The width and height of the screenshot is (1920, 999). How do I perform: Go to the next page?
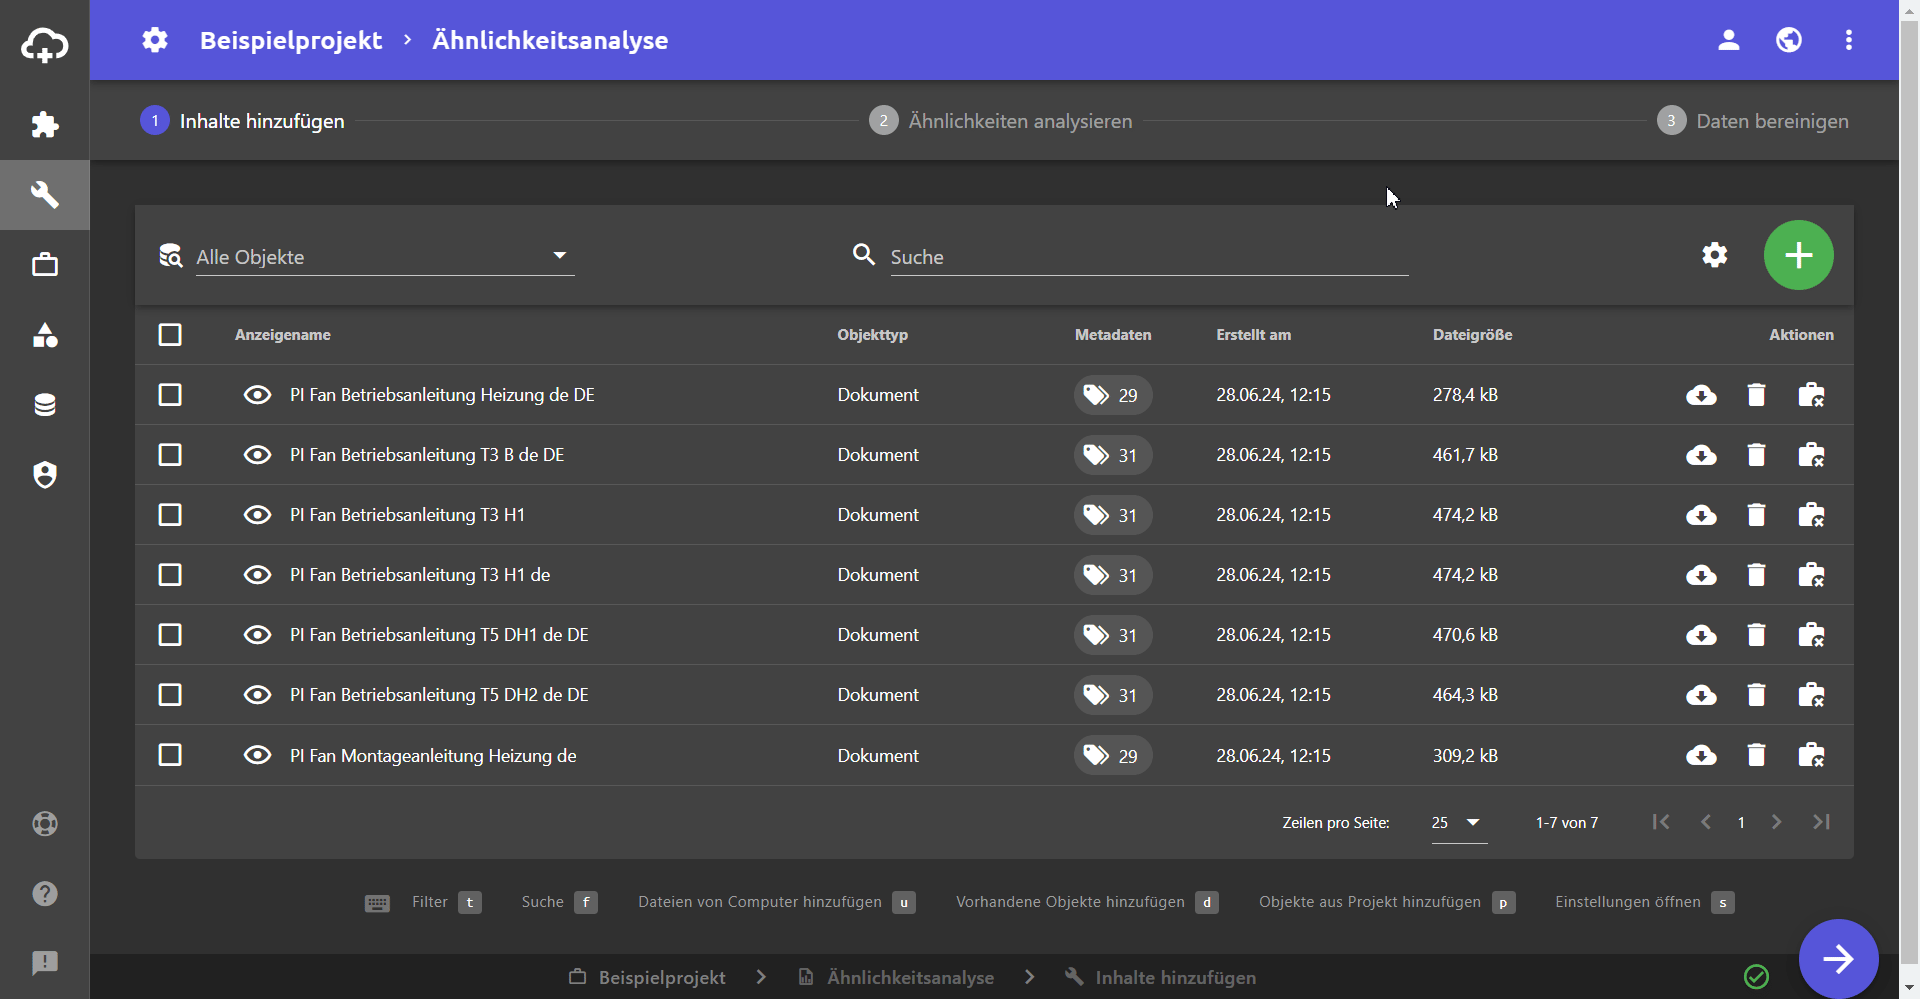pos(1776,822)
